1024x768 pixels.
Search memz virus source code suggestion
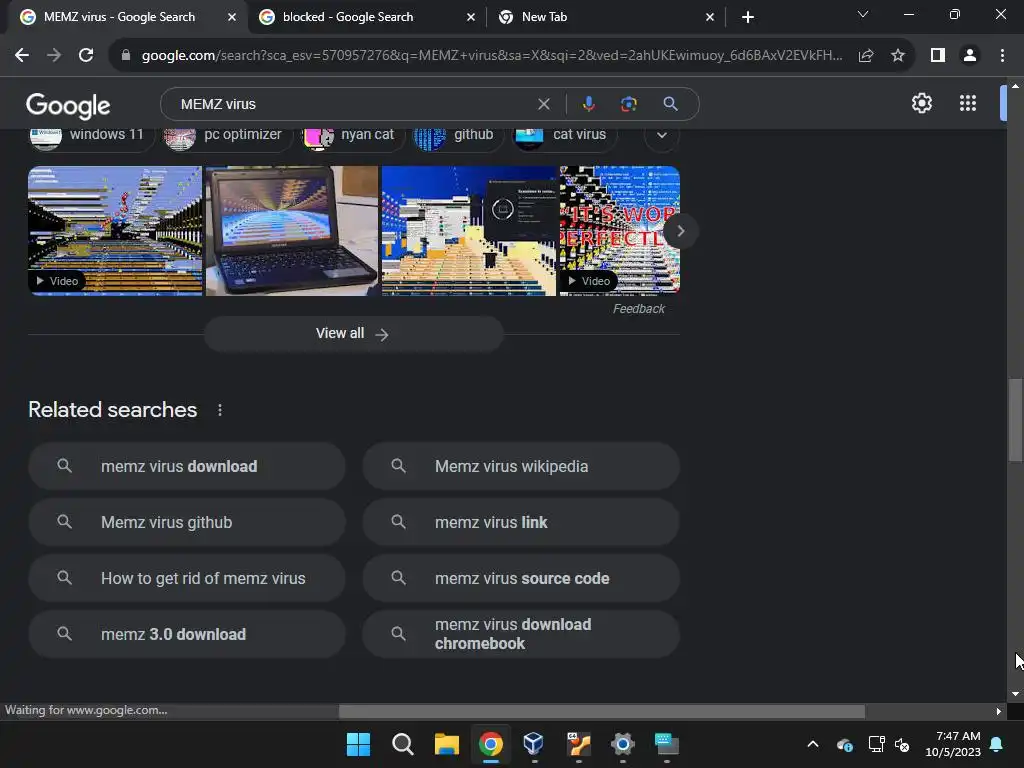521,578
